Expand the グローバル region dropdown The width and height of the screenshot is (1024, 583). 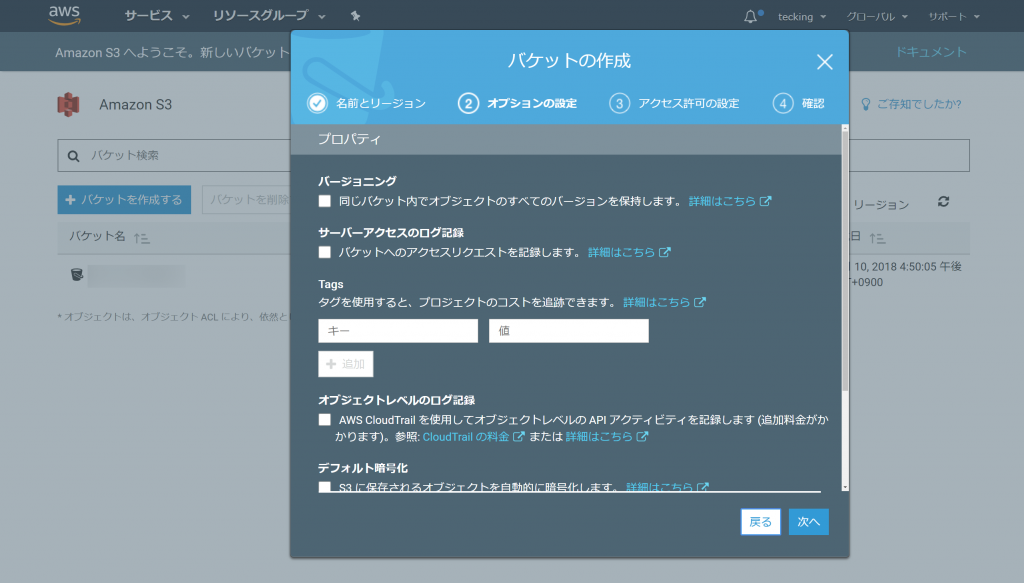(x=877, y=16)
